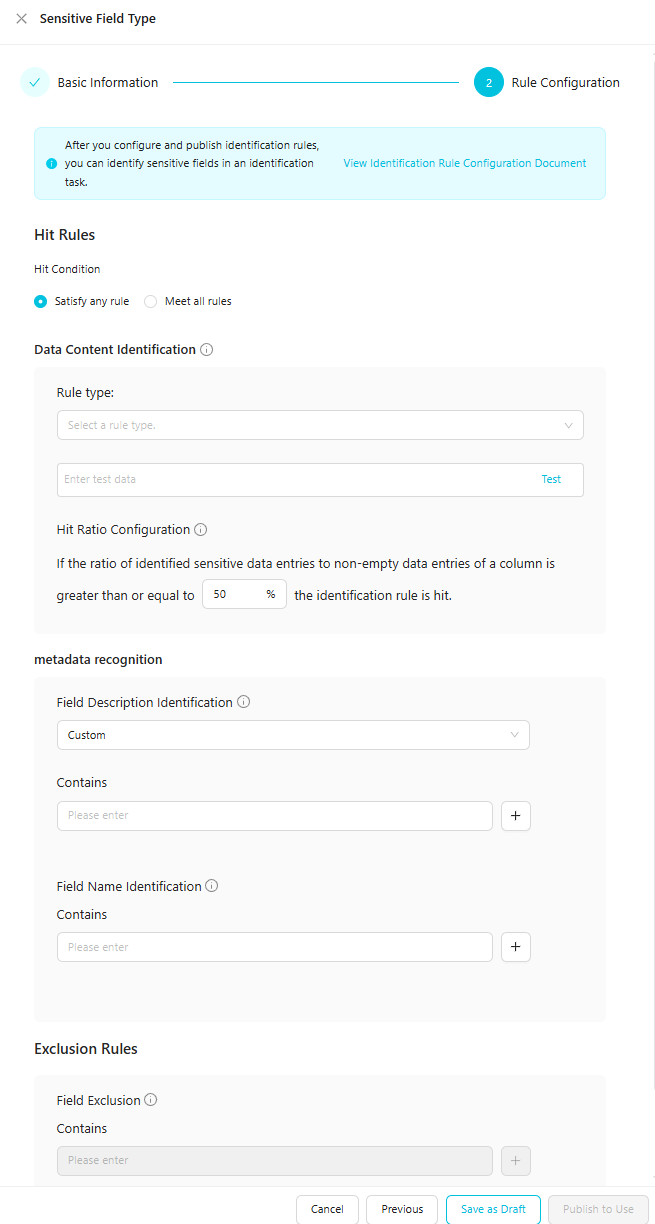Click the hit ratio percentage input field
Viewport: 655px width, 1224px height.
235,594
